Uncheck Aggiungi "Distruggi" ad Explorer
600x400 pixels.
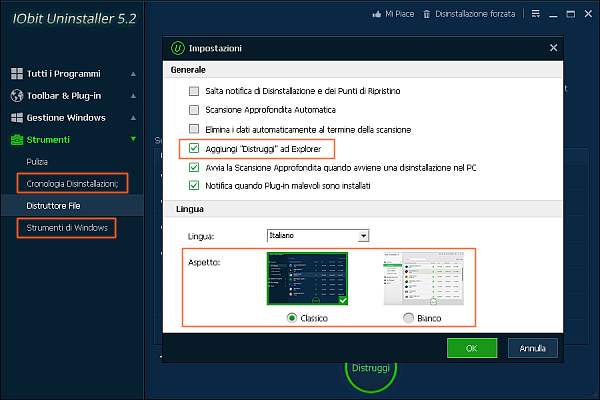click(194, 148)
